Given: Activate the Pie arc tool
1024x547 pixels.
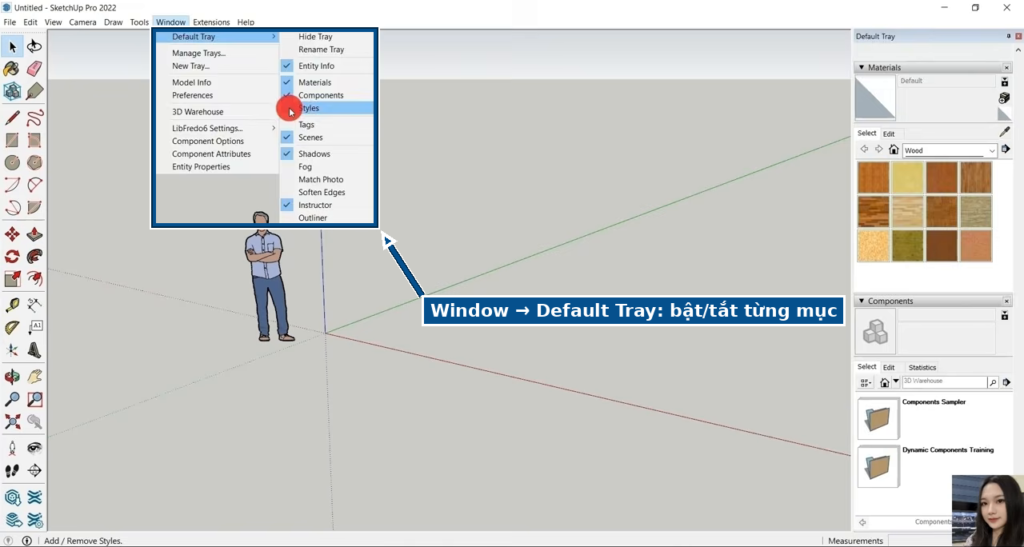Looking at the screenshot, I should point(35,208).
